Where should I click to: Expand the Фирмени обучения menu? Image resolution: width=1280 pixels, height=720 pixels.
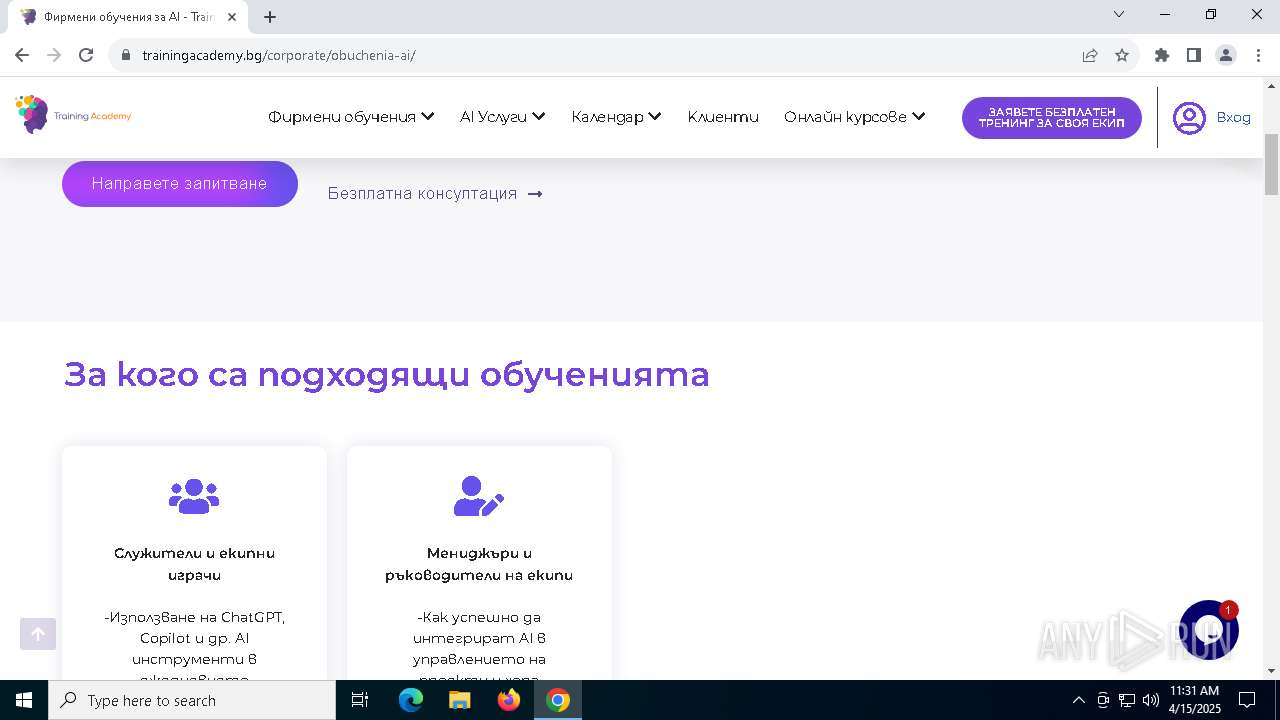tap(351, 117)
